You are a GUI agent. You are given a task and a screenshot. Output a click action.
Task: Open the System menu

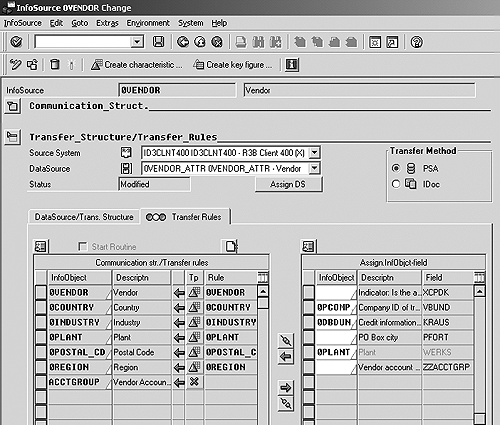190,23
